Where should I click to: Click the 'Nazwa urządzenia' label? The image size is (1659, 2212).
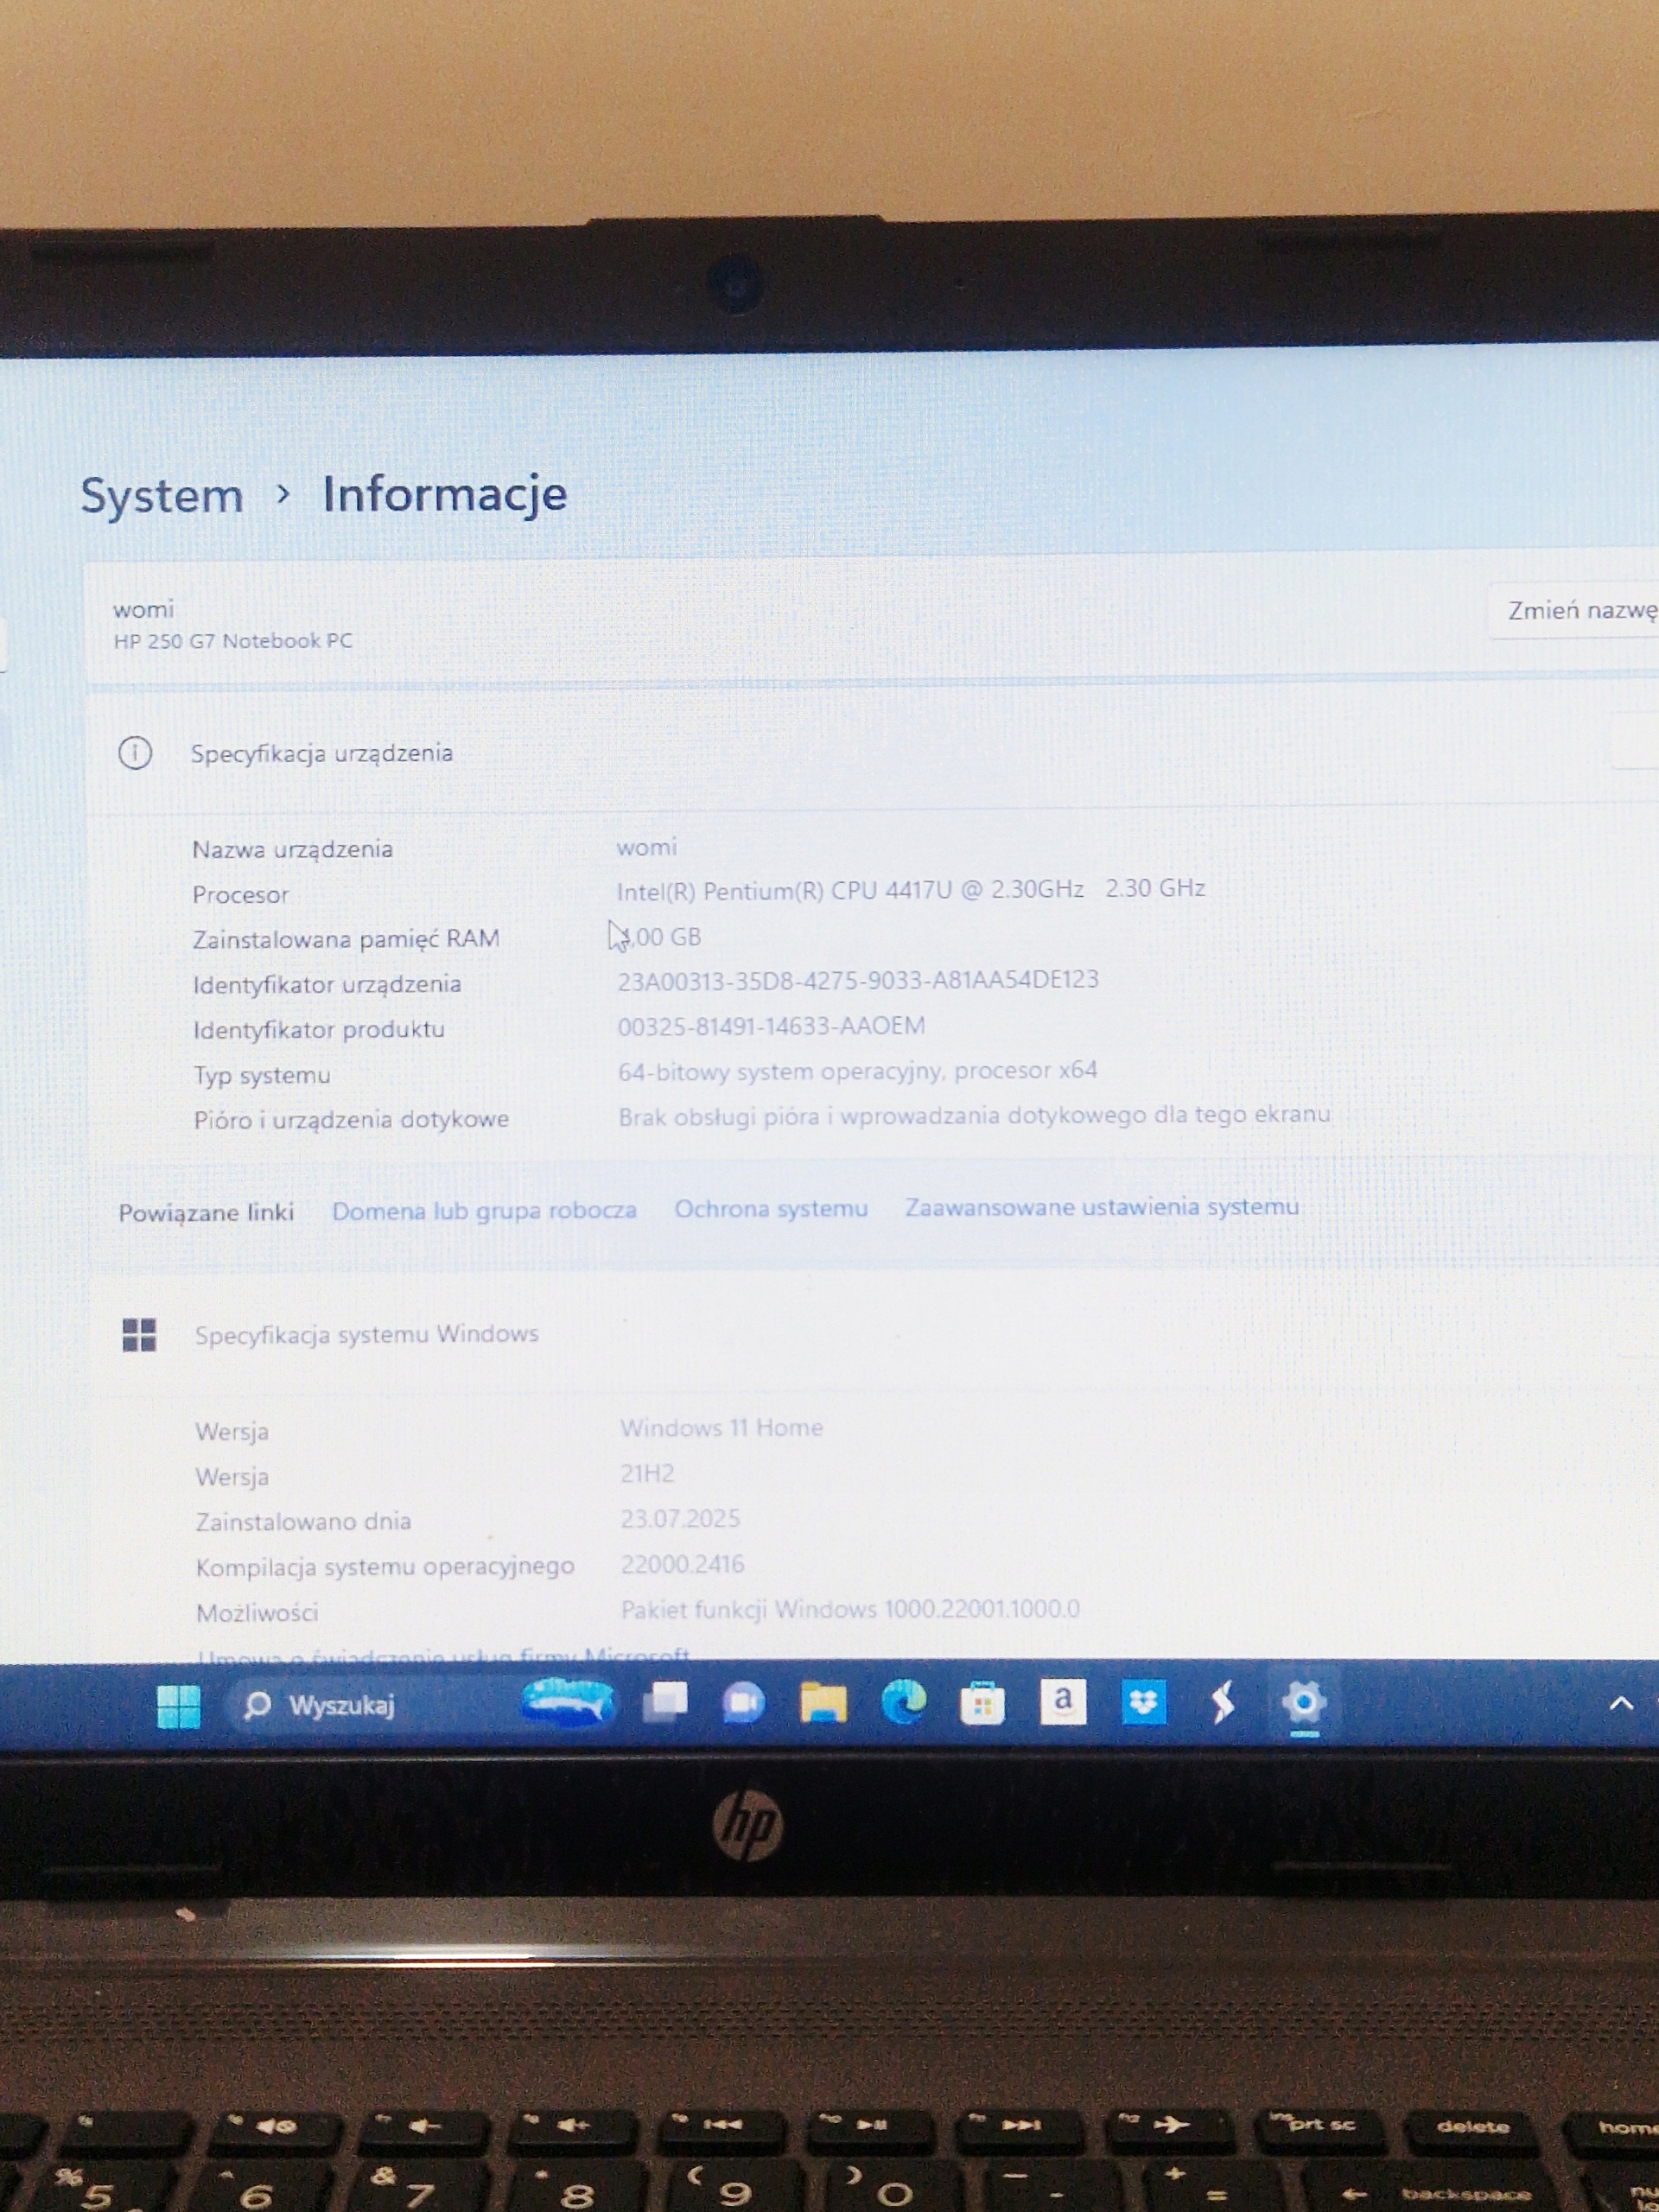292,850
